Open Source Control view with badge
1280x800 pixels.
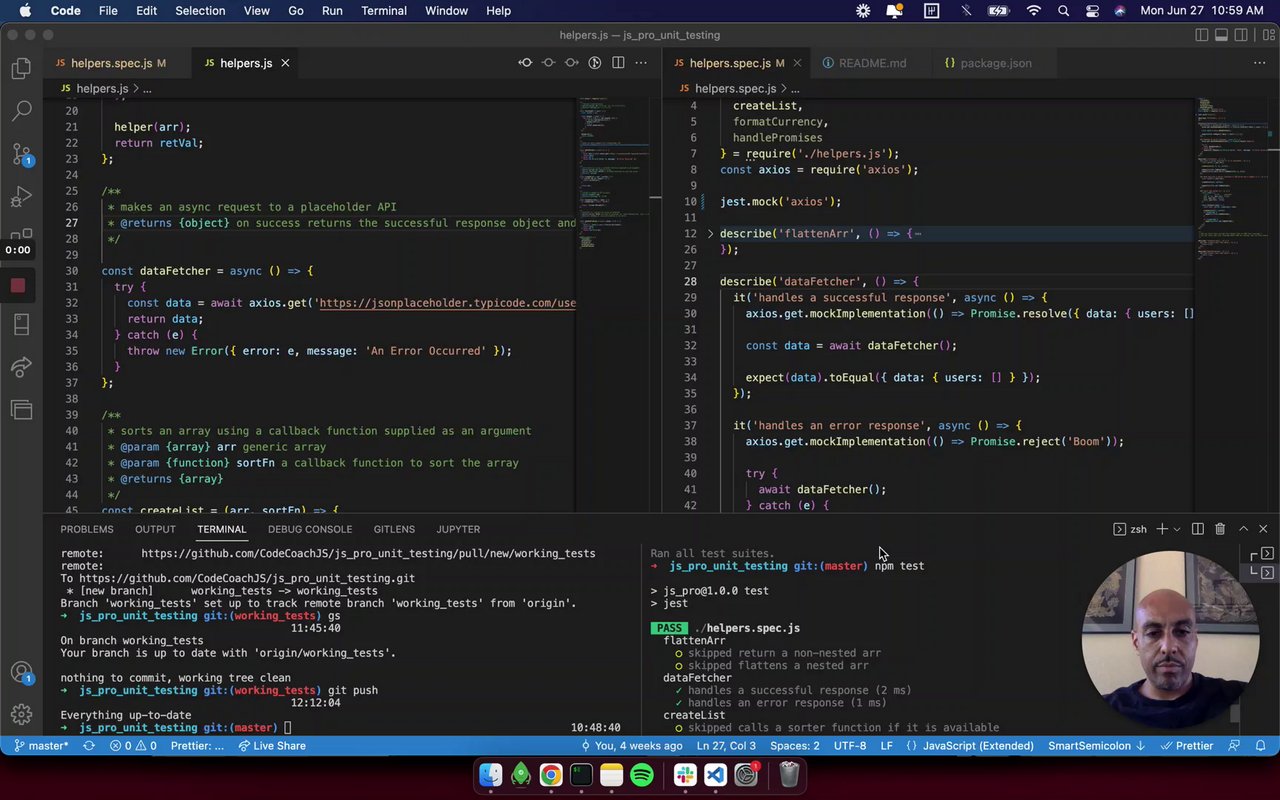(x=21, y=154)
